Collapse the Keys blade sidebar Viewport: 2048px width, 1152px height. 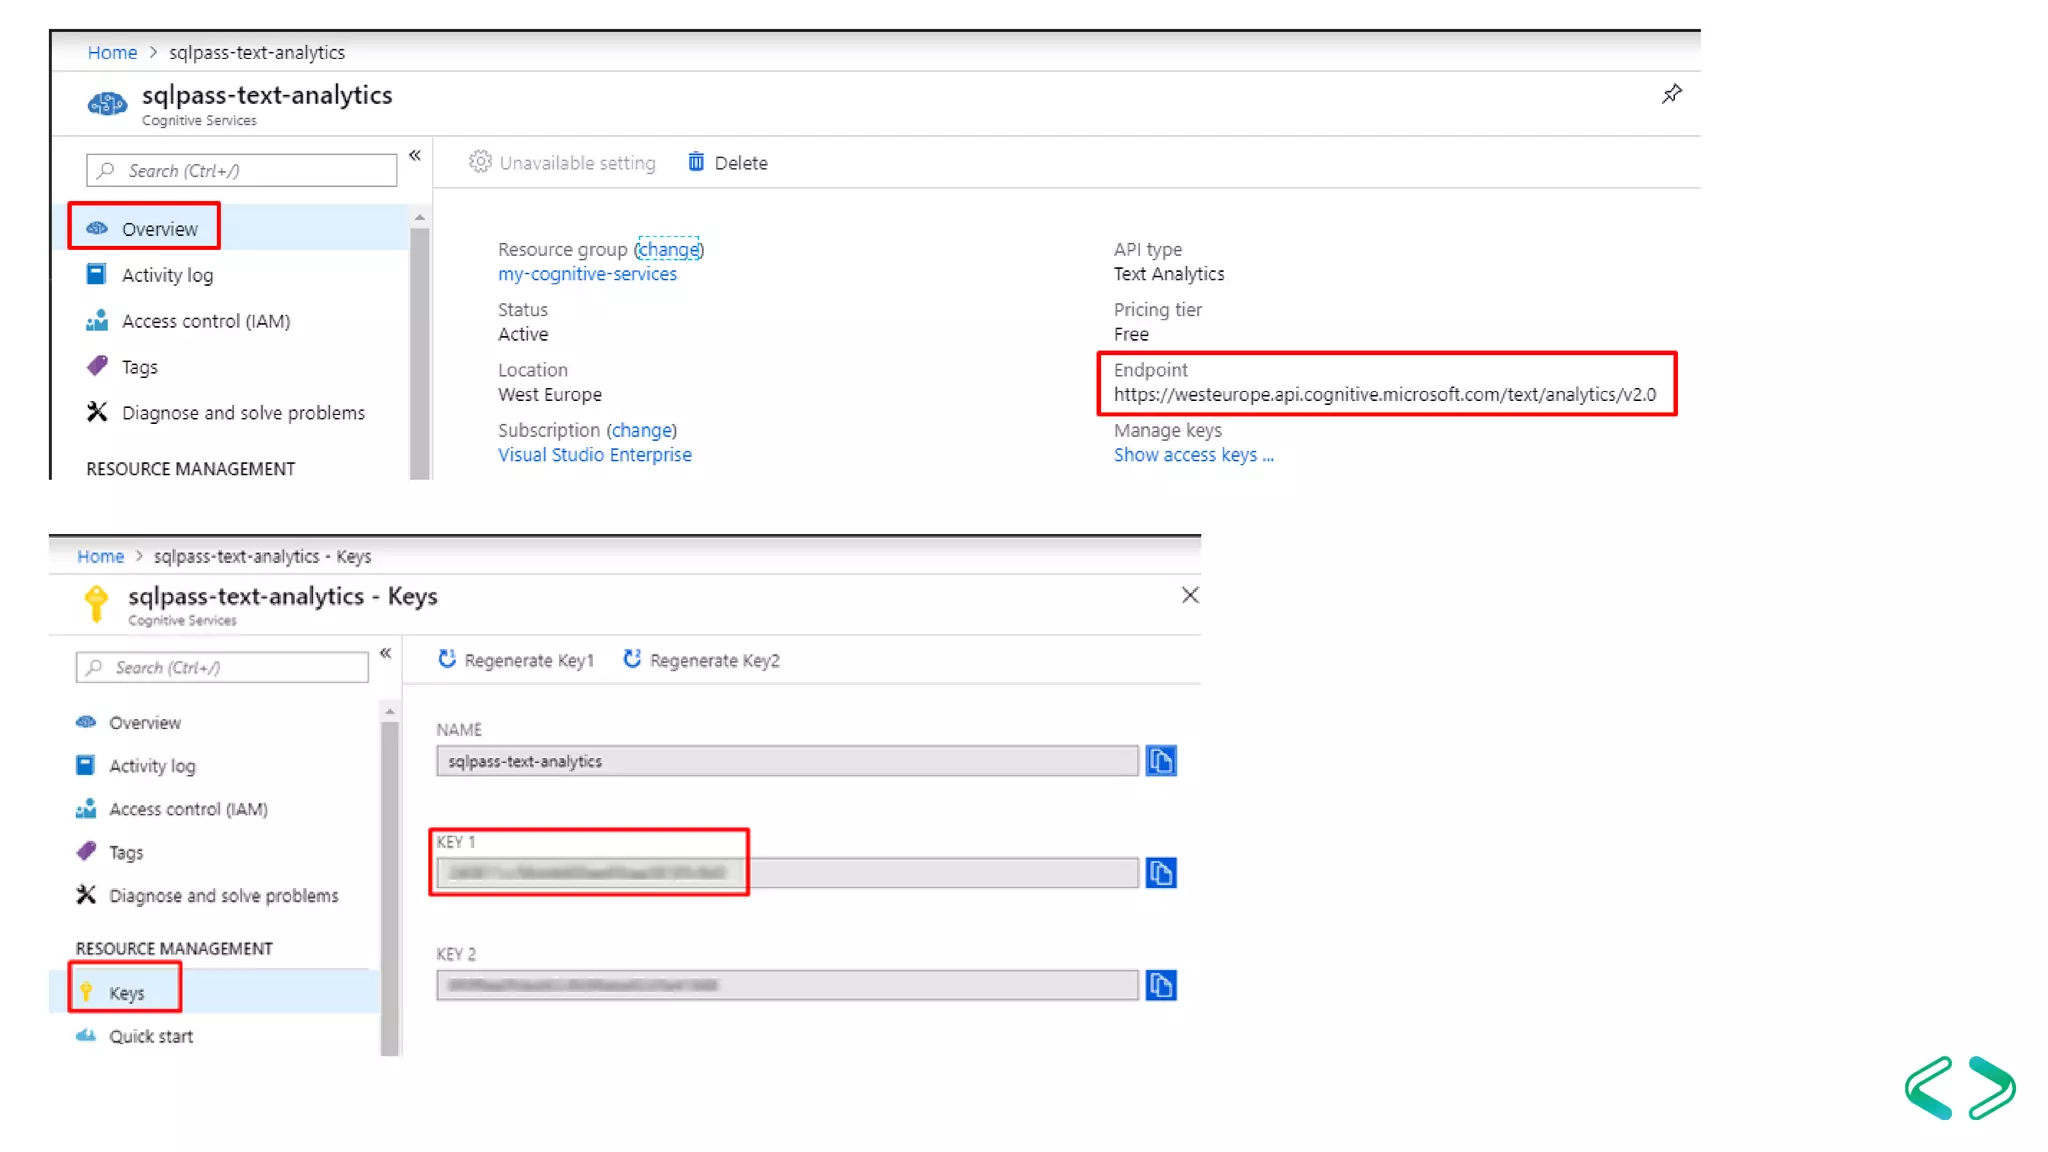[385, 653]
